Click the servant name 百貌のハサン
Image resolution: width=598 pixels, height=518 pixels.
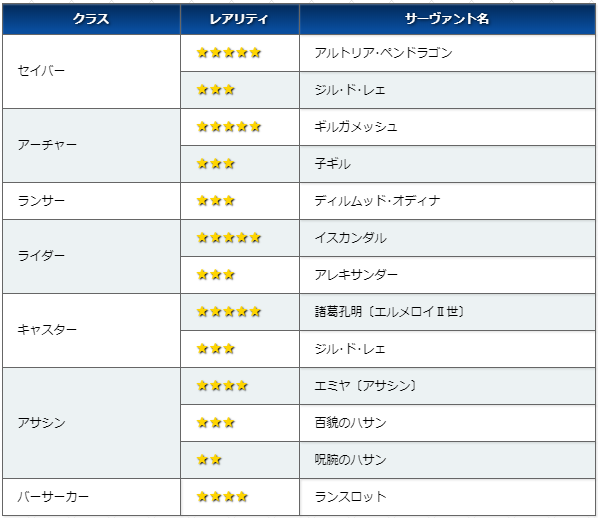[350, 423]
